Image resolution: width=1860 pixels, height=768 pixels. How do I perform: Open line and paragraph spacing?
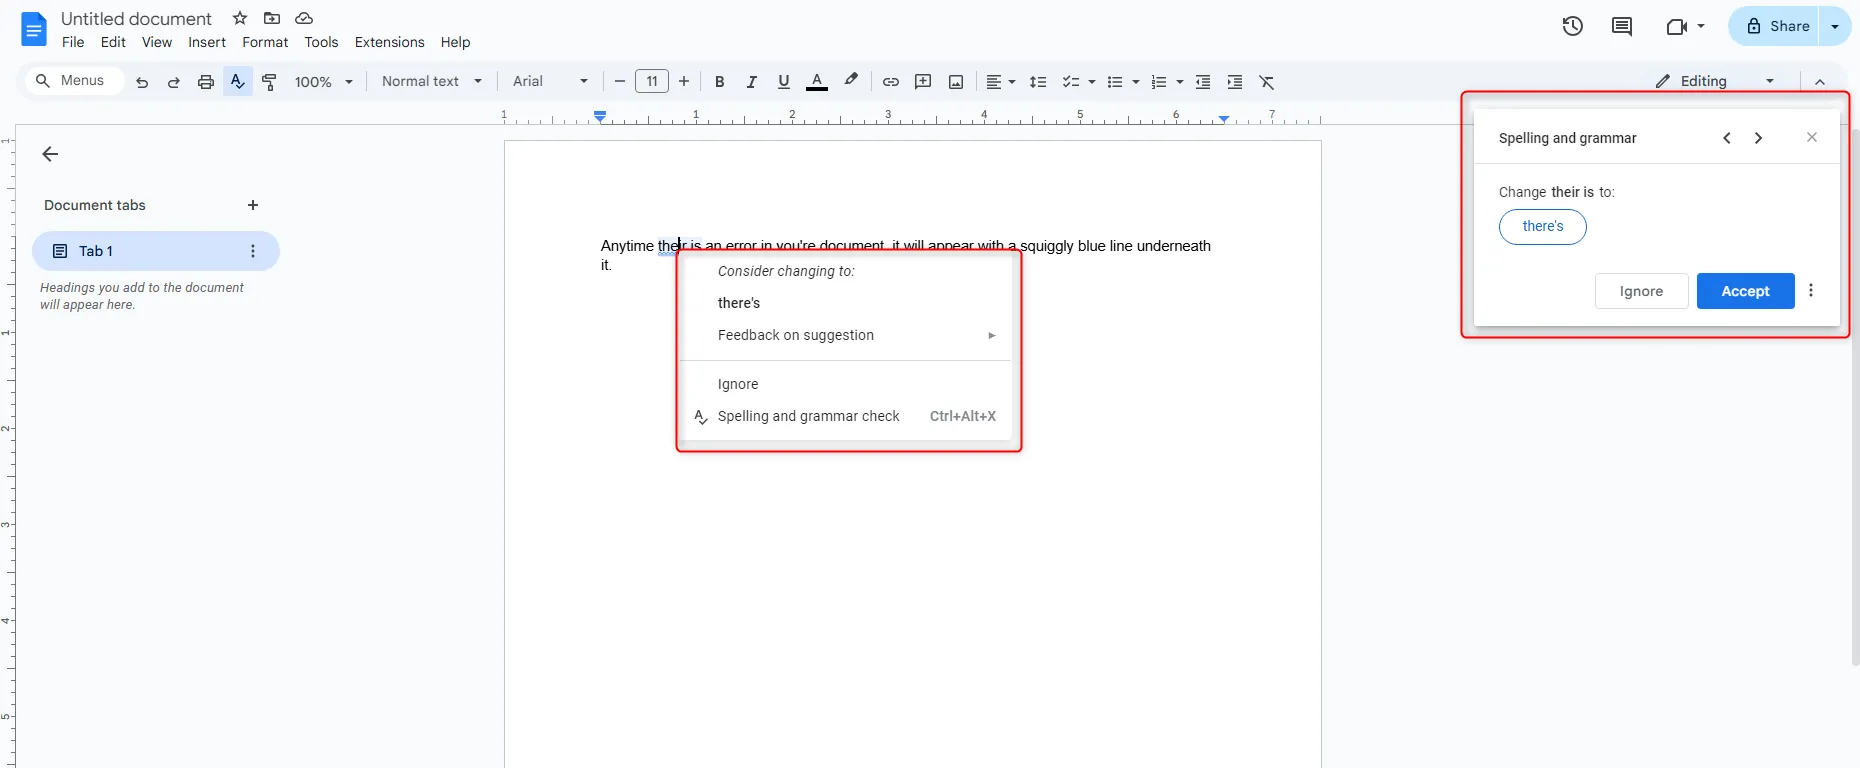point(1038,82)
